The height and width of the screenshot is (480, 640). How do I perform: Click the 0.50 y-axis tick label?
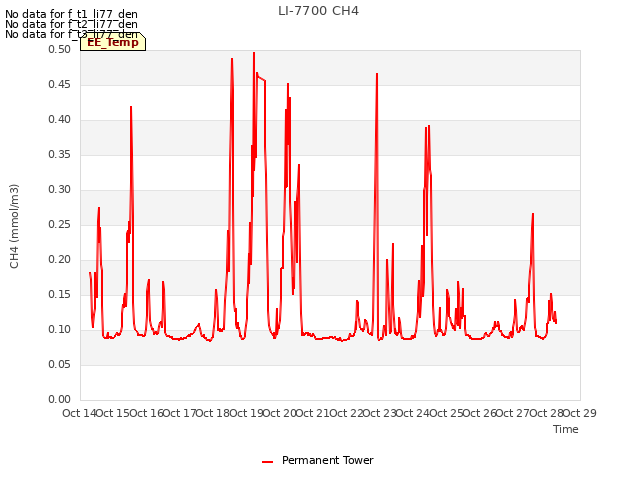click(59, 49)
